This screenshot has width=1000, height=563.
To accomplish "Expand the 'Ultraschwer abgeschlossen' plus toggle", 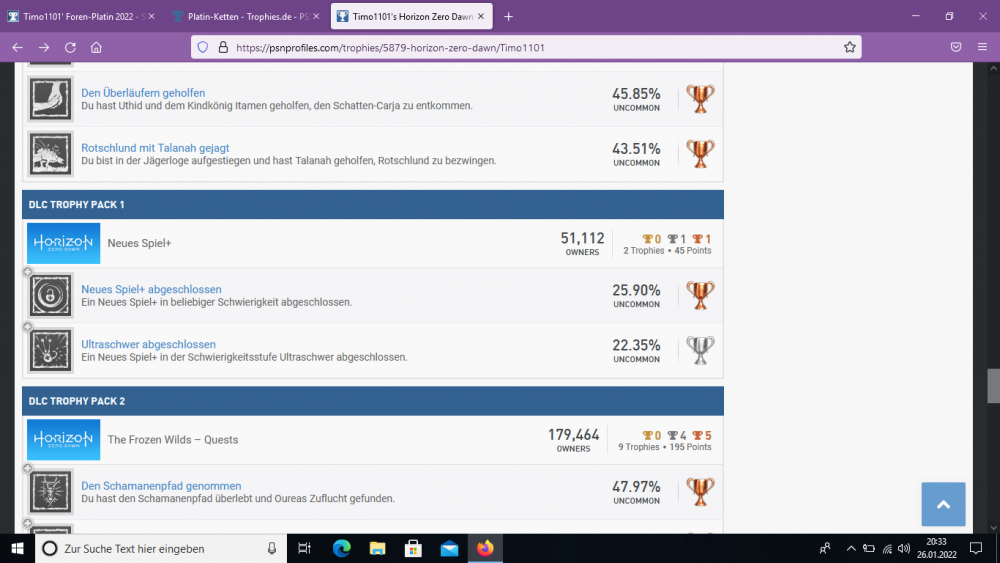I will click(27, 327).
